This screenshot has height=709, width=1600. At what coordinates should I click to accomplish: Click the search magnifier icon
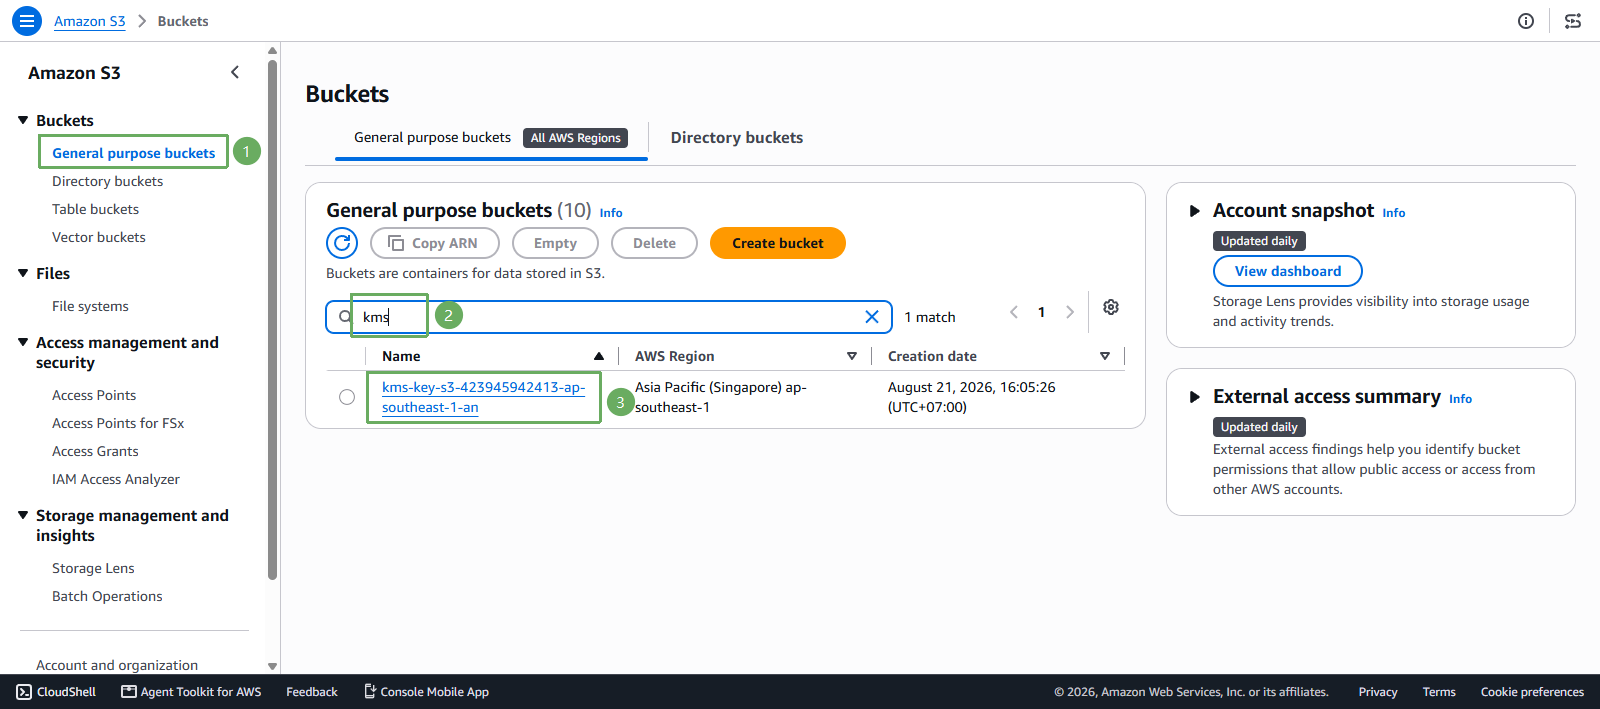pyautogui.click(x=345, y=317)
